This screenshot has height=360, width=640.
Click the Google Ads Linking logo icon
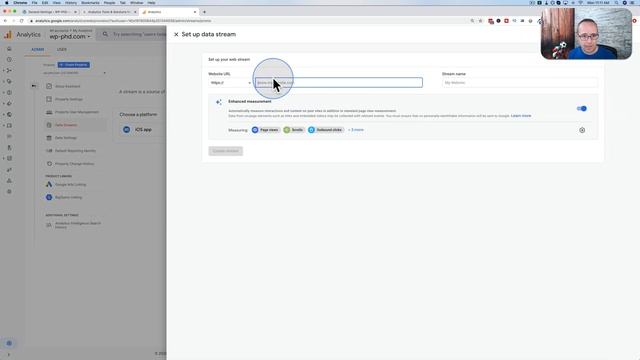coord(49,184)
